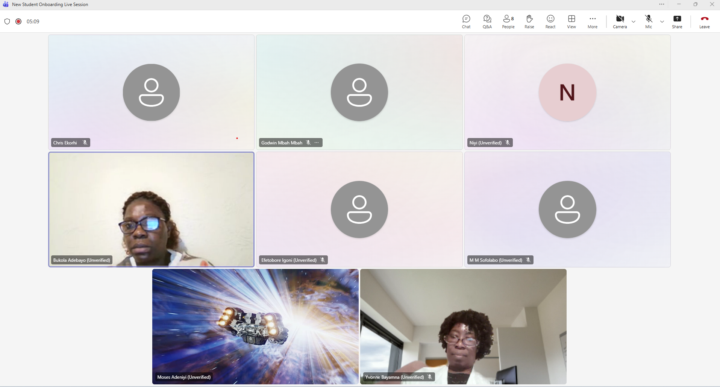Viewport: 720px width, 387px height.
Task: Click the Niyi (Unverified) name label
Action: tap(485, 143)
